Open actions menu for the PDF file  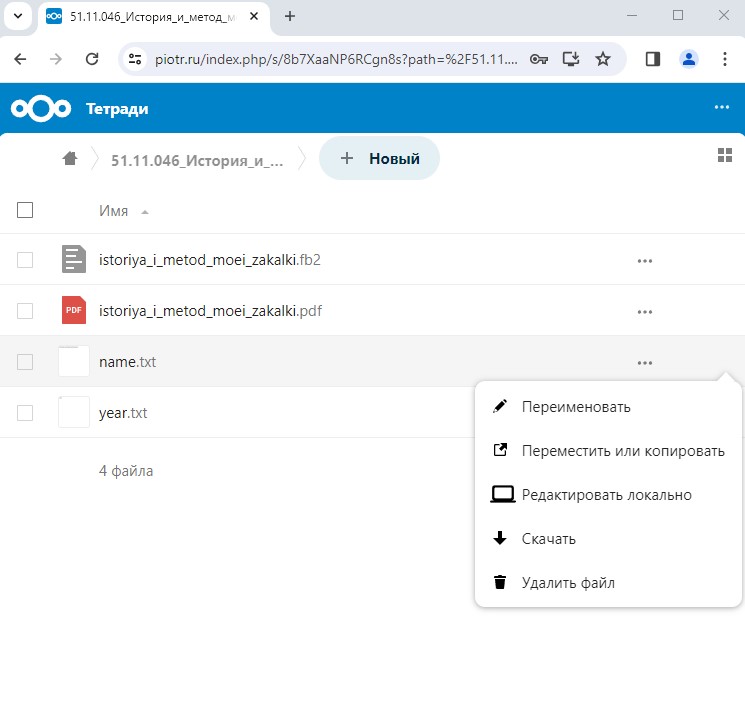pyautogui.click(x=644, y=312)
